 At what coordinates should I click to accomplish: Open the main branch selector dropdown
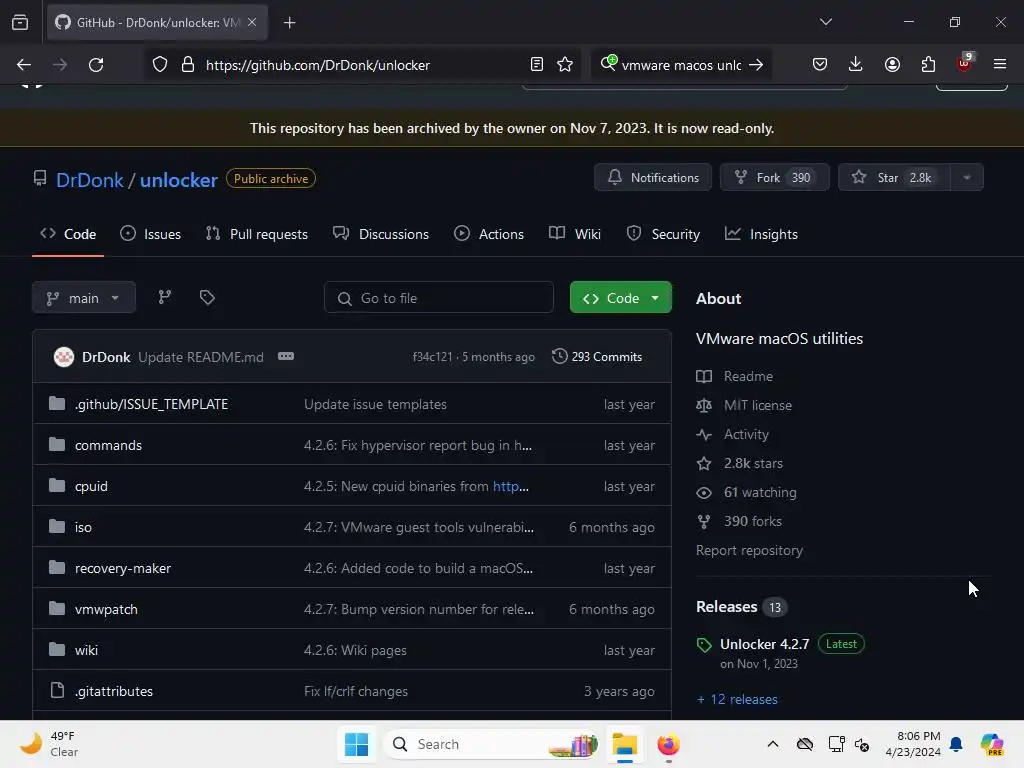[x=84, y=298]
